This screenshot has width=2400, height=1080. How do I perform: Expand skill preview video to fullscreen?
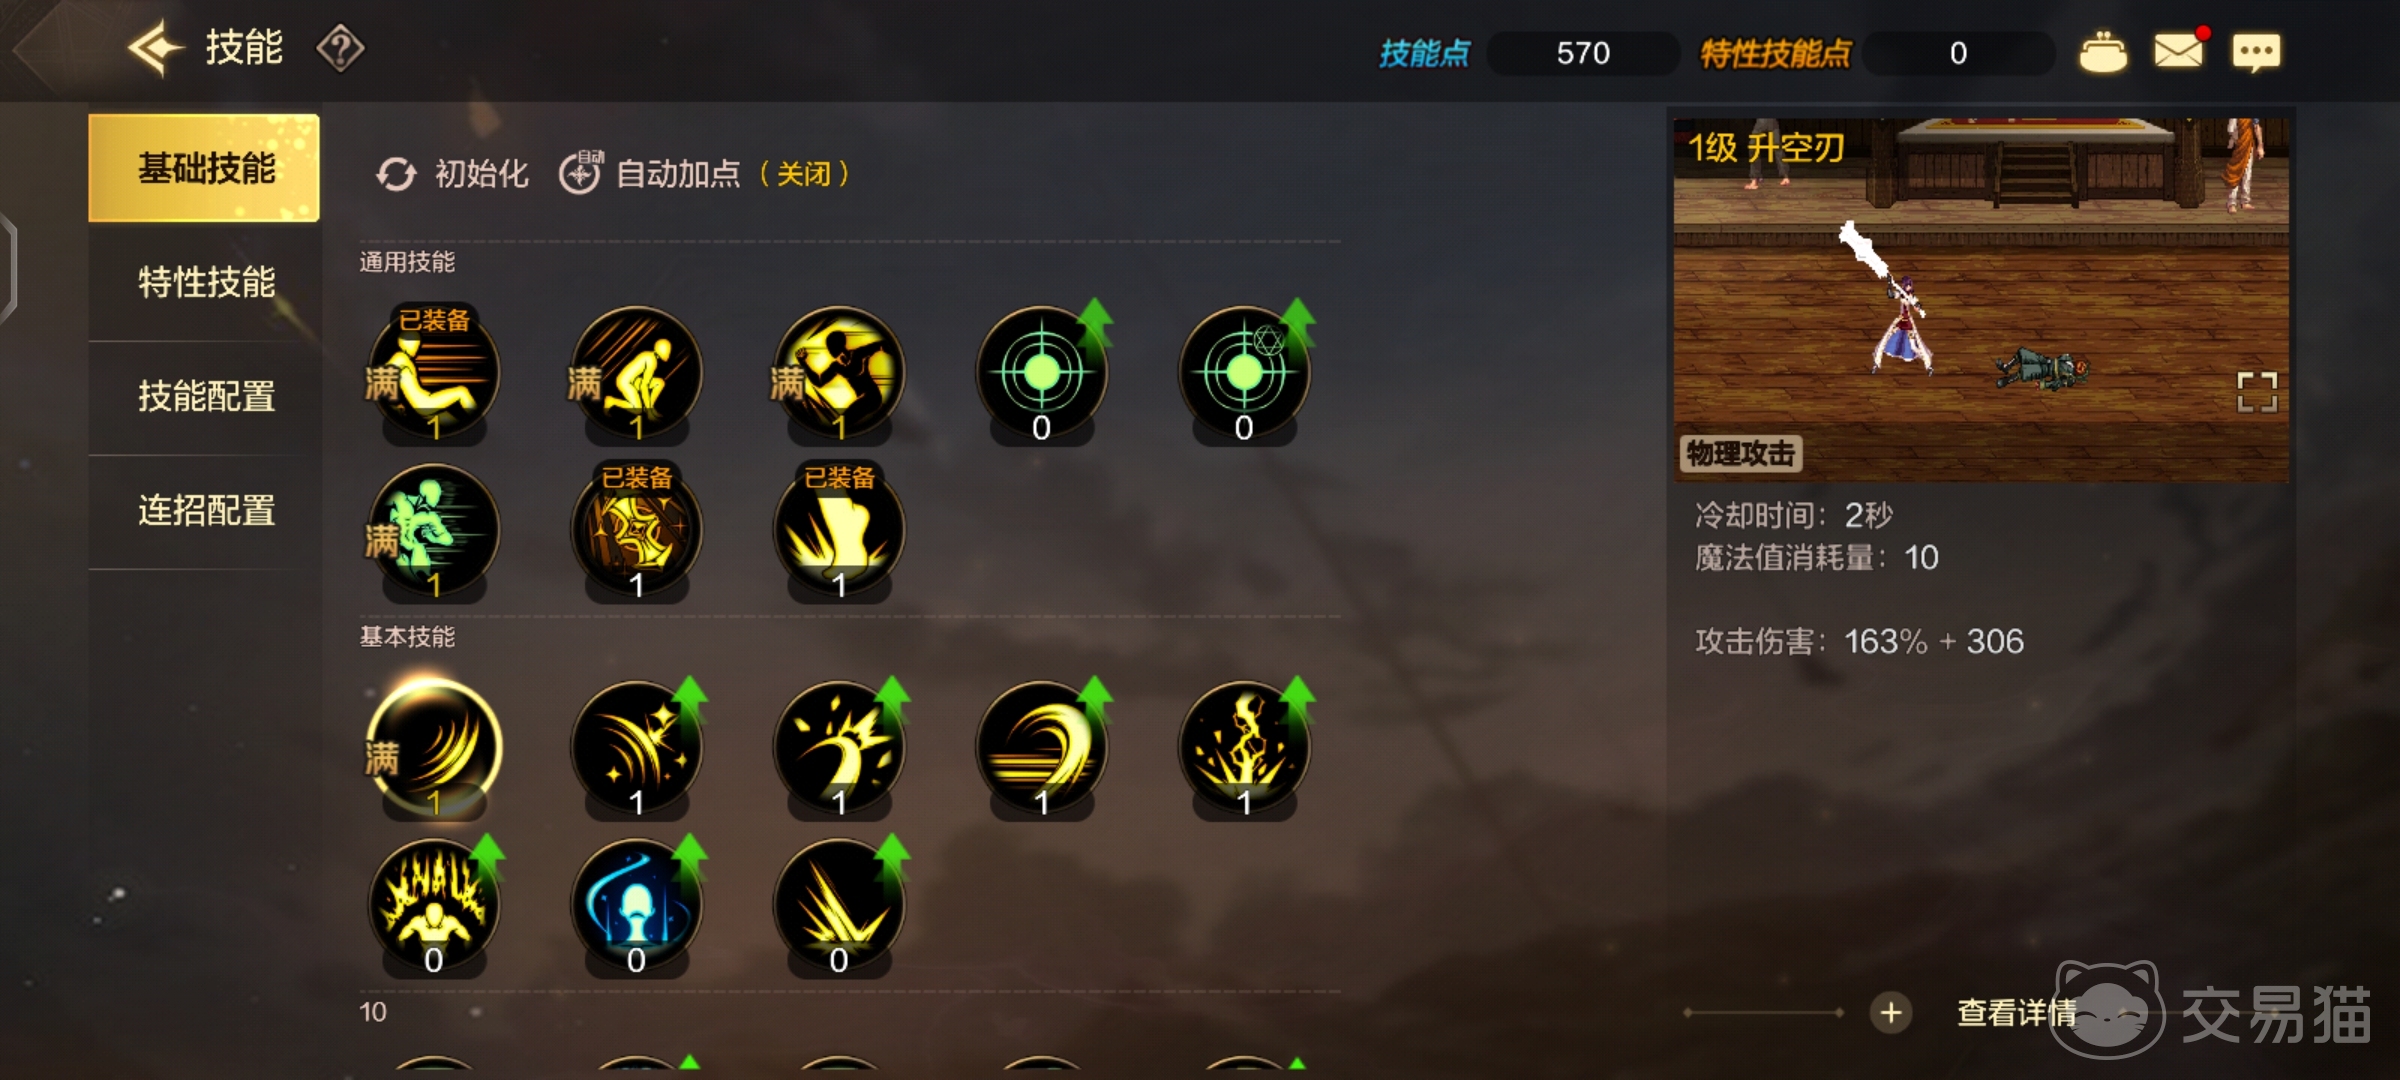[2257, 392]
